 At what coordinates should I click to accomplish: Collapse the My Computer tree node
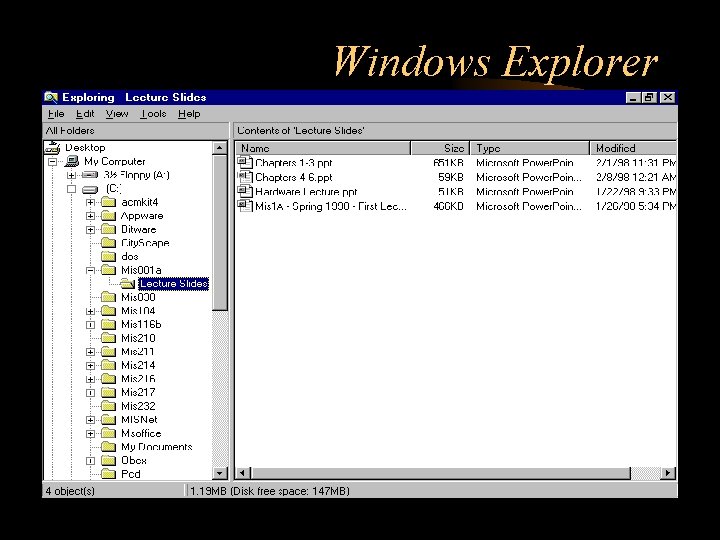tap(53, 162)
